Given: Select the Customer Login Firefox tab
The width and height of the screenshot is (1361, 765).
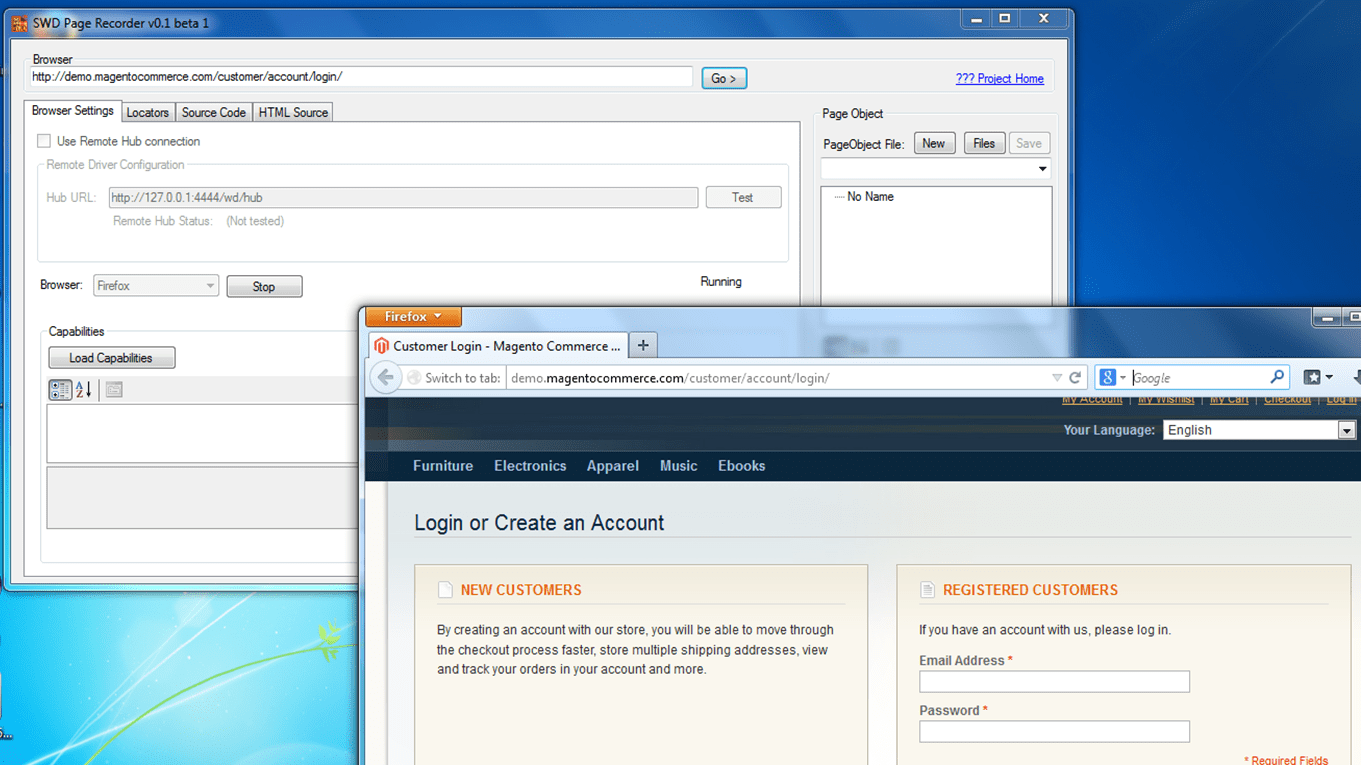Looking at the screenshot, I should tap(499, 346).
